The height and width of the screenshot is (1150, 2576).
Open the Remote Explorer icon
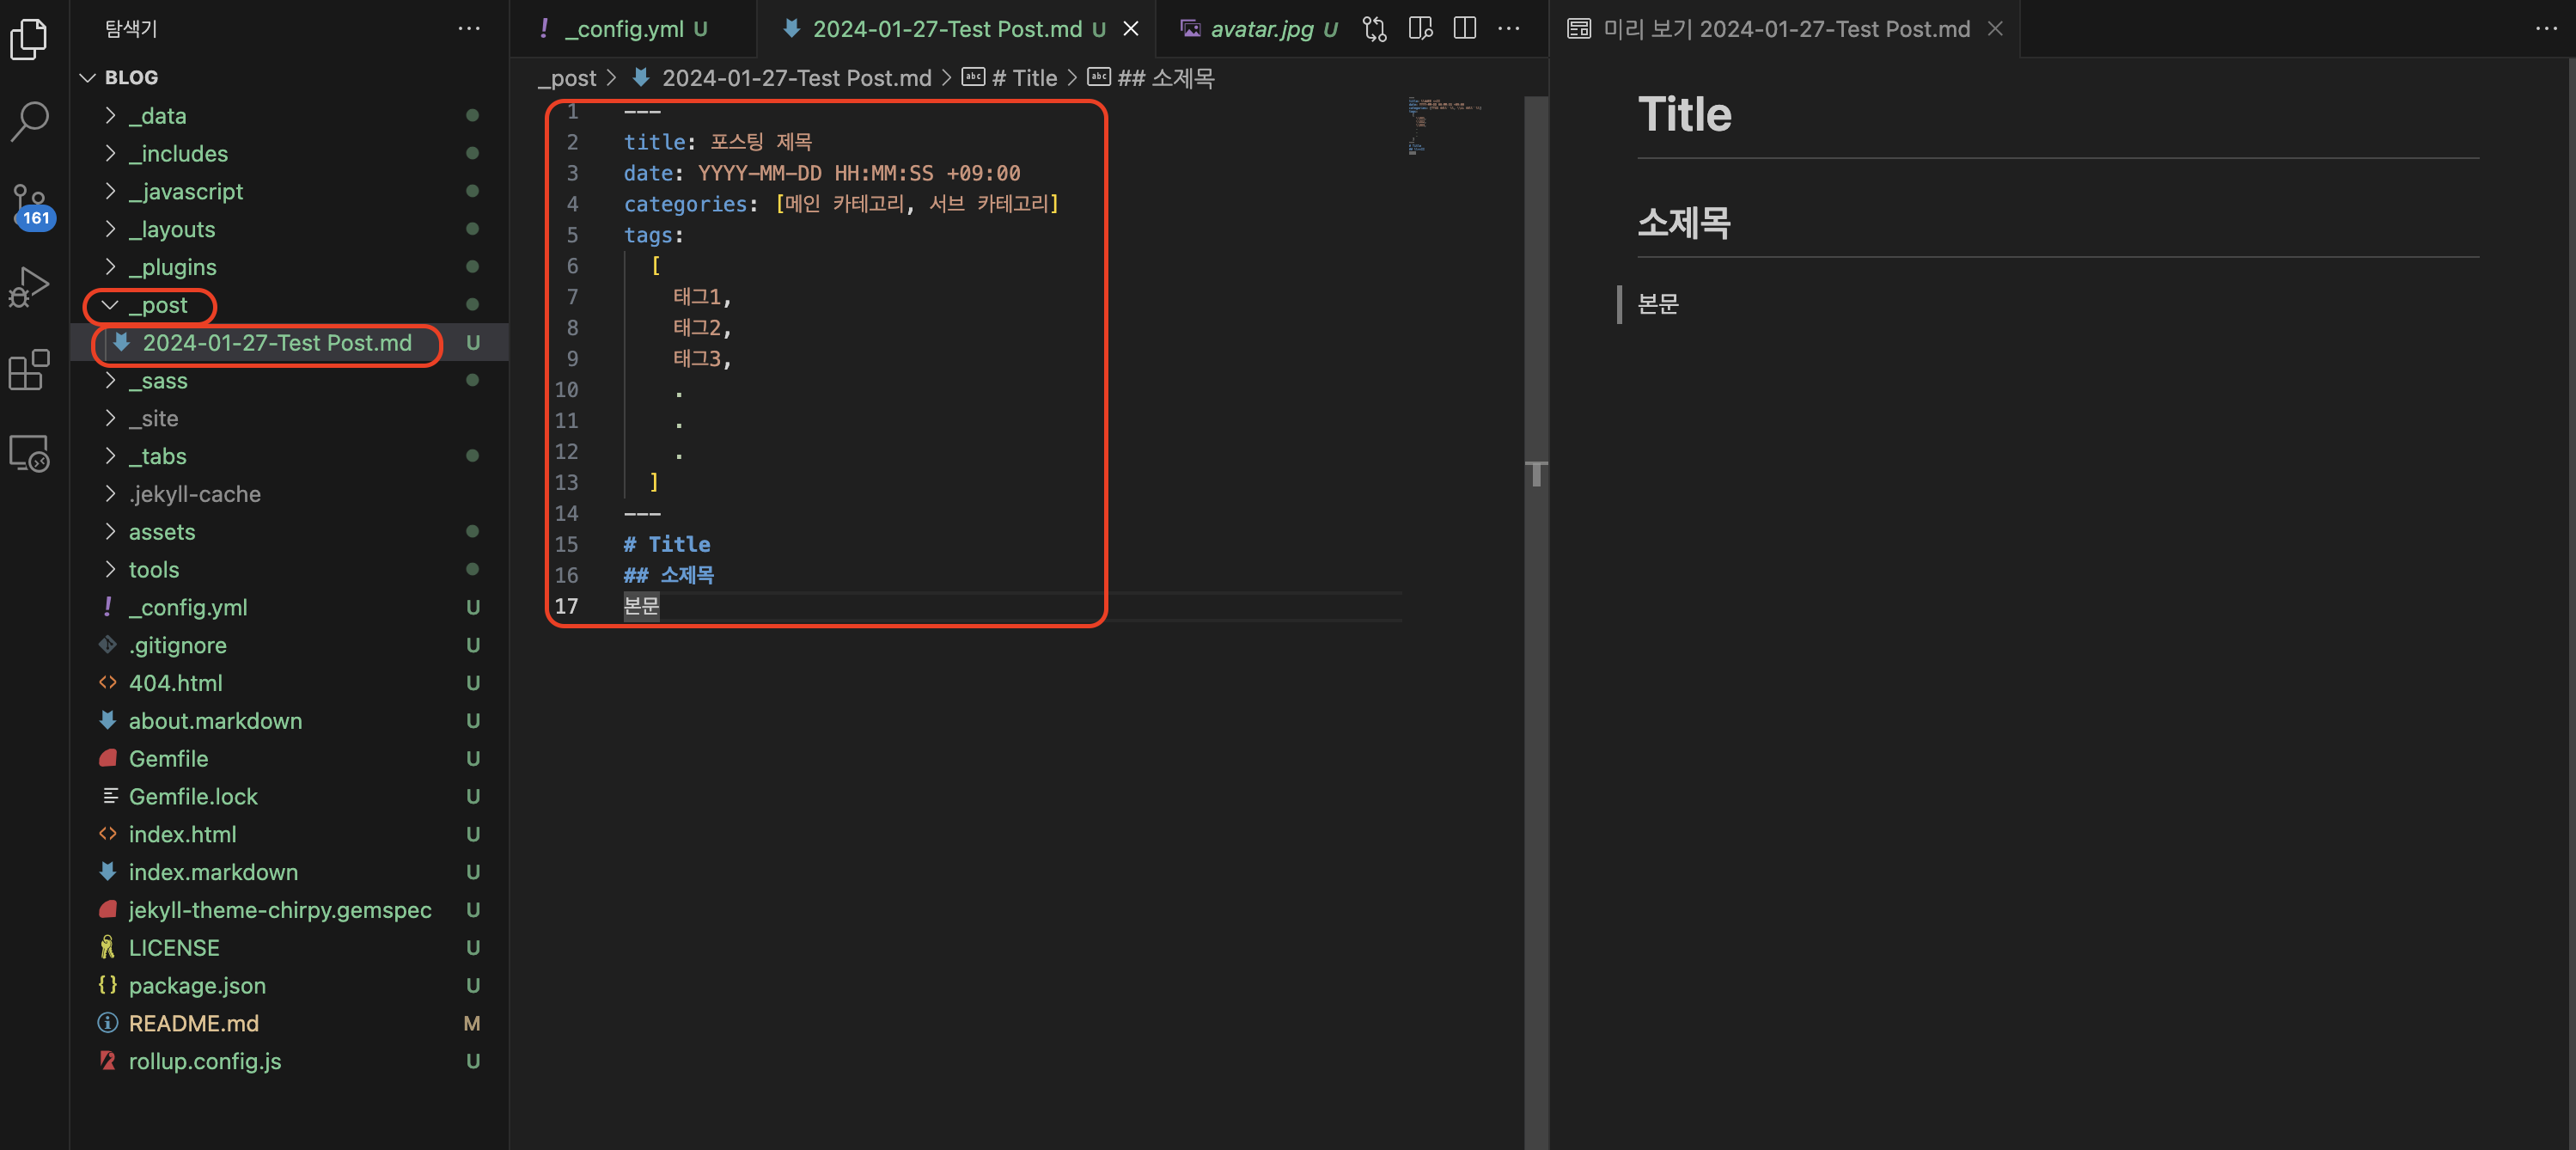(x=29, y=453)
